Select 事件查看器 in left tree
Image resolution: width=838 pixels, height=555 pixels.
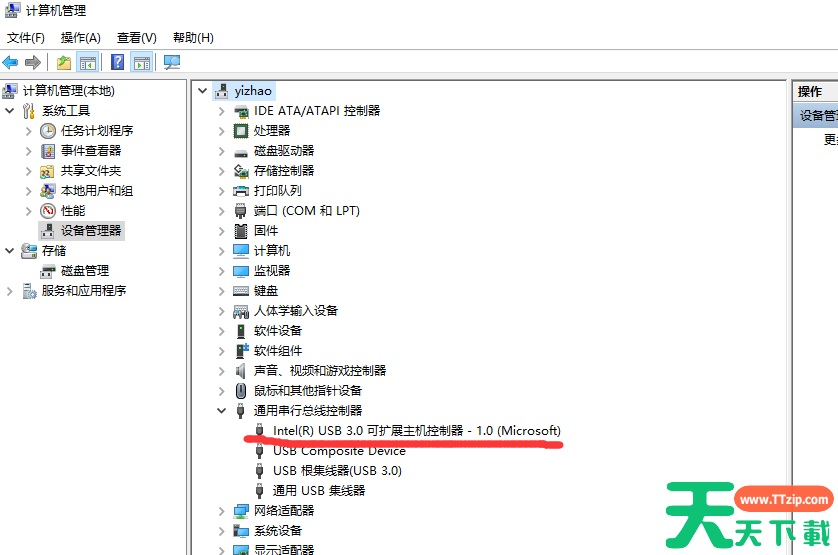91,151
